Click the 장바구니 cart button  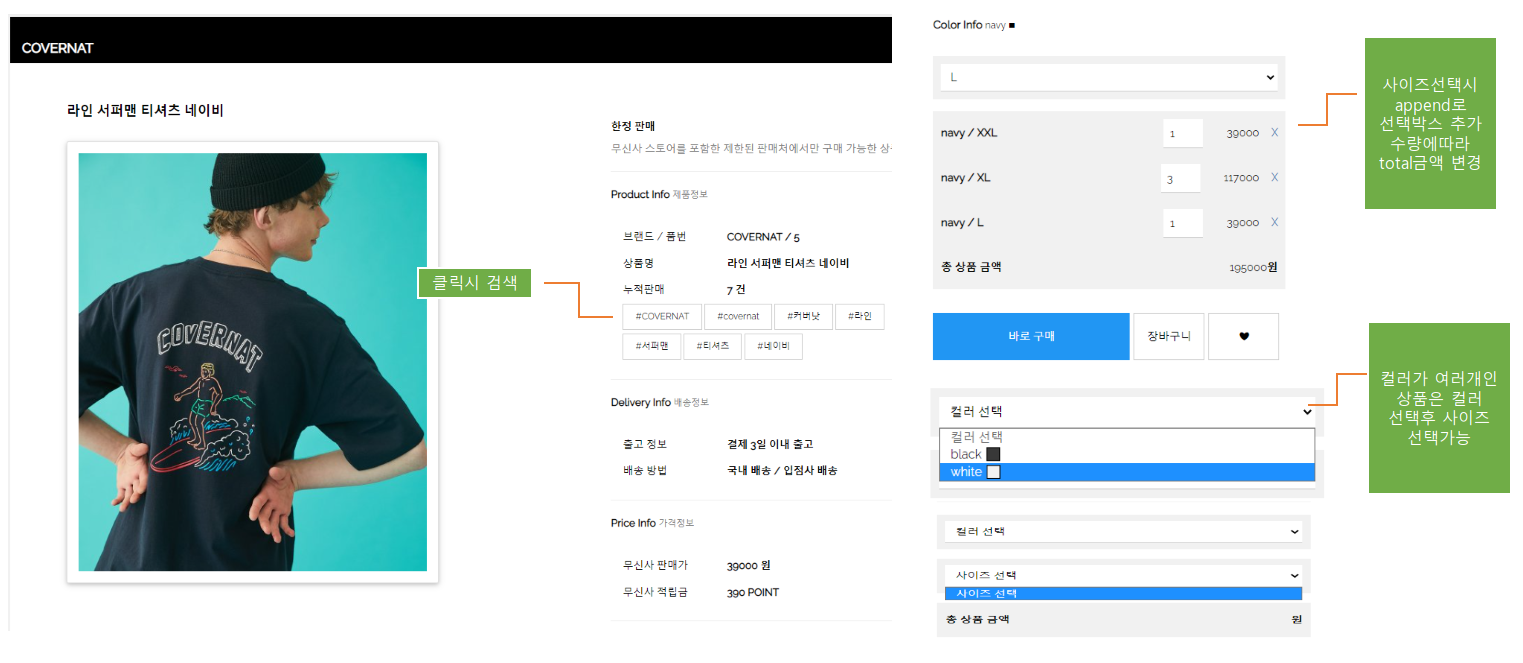click(1168, 336)
